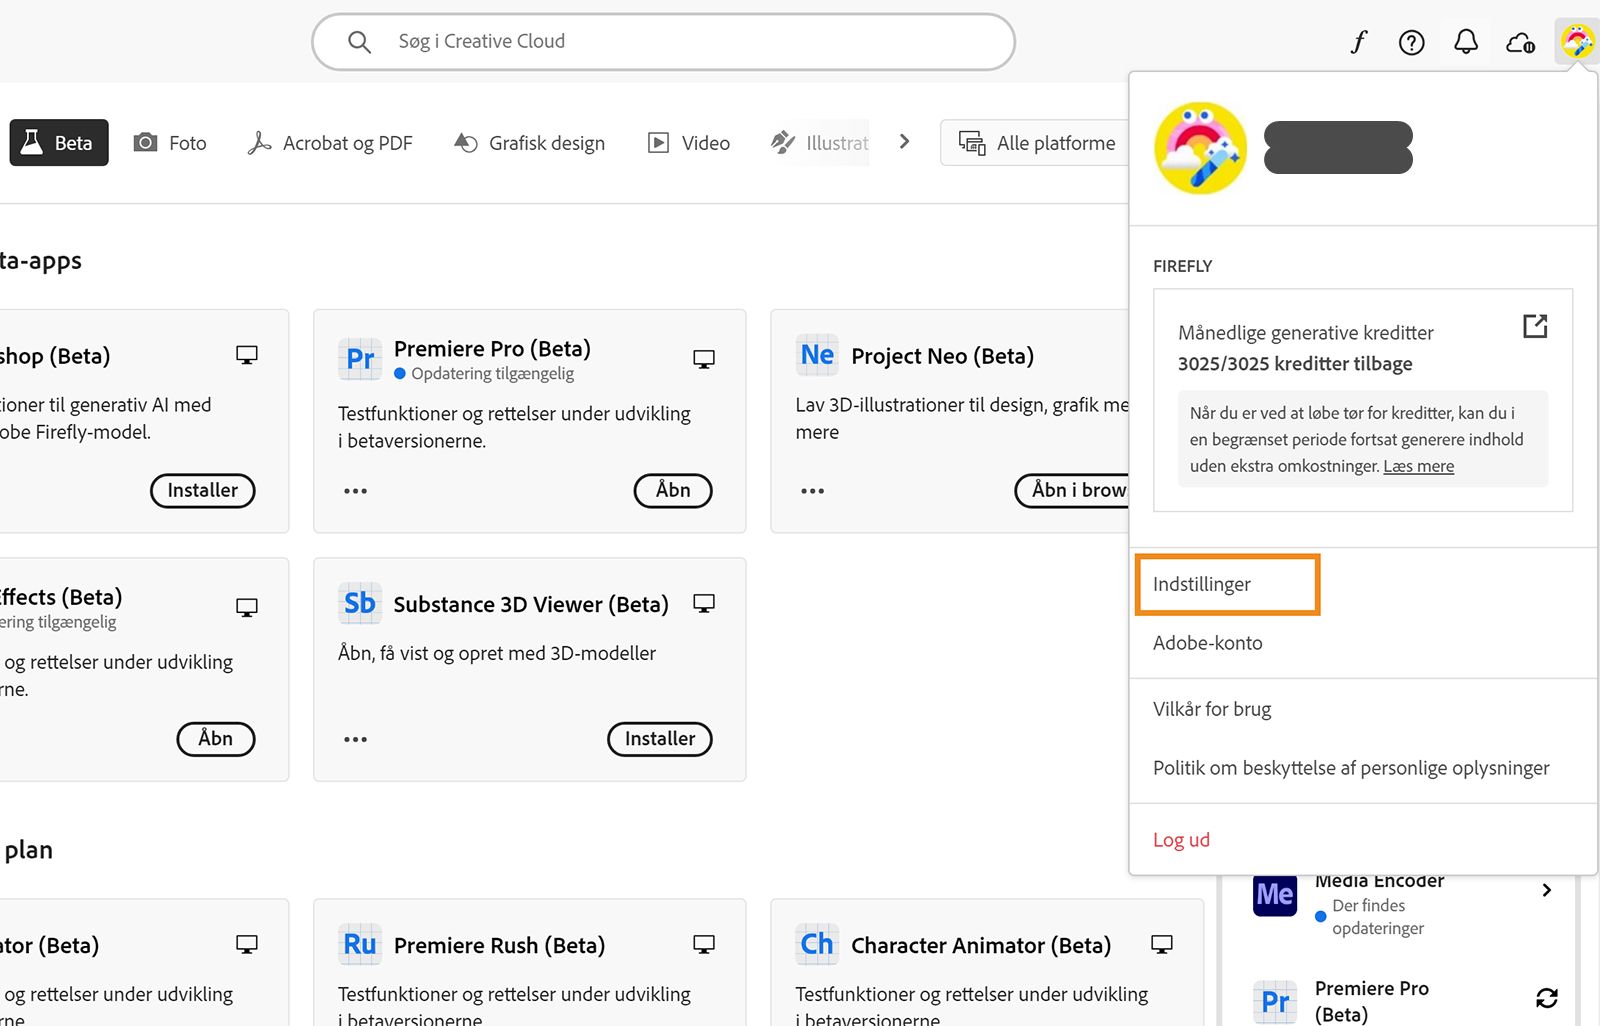Screen dimensions: 1600x1026
Task: Expand more categories with the chevron arrow
Action: (x=904, y=142)
